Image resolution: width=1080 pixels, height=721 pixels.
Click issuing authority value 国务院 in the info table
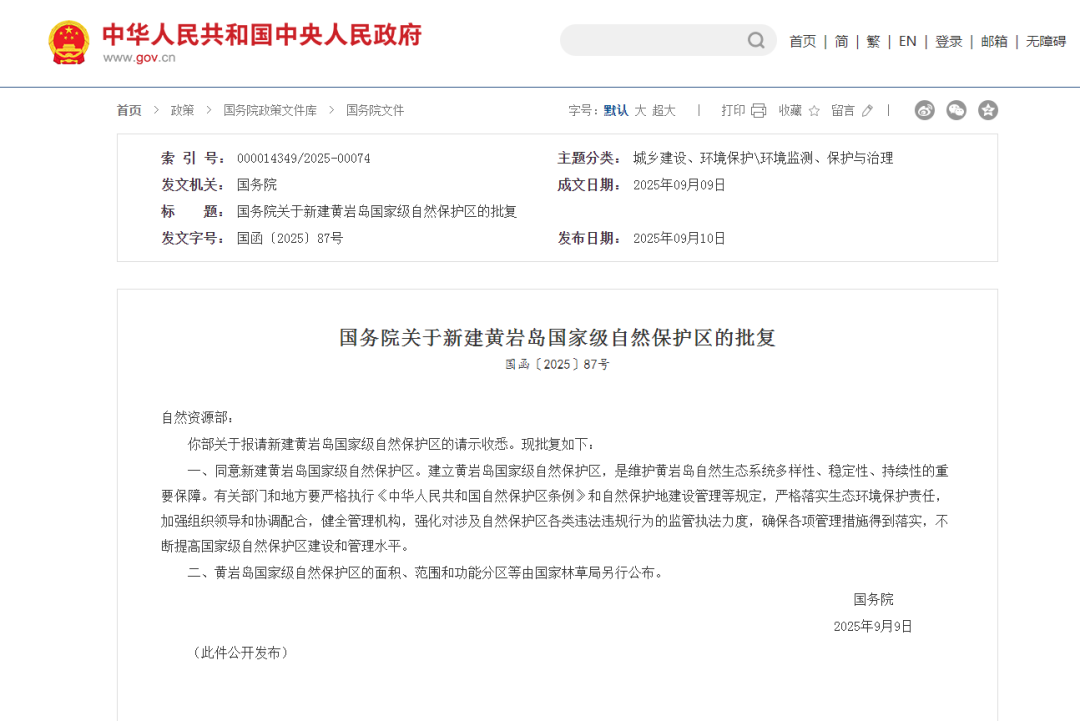[x=257, y=185]
